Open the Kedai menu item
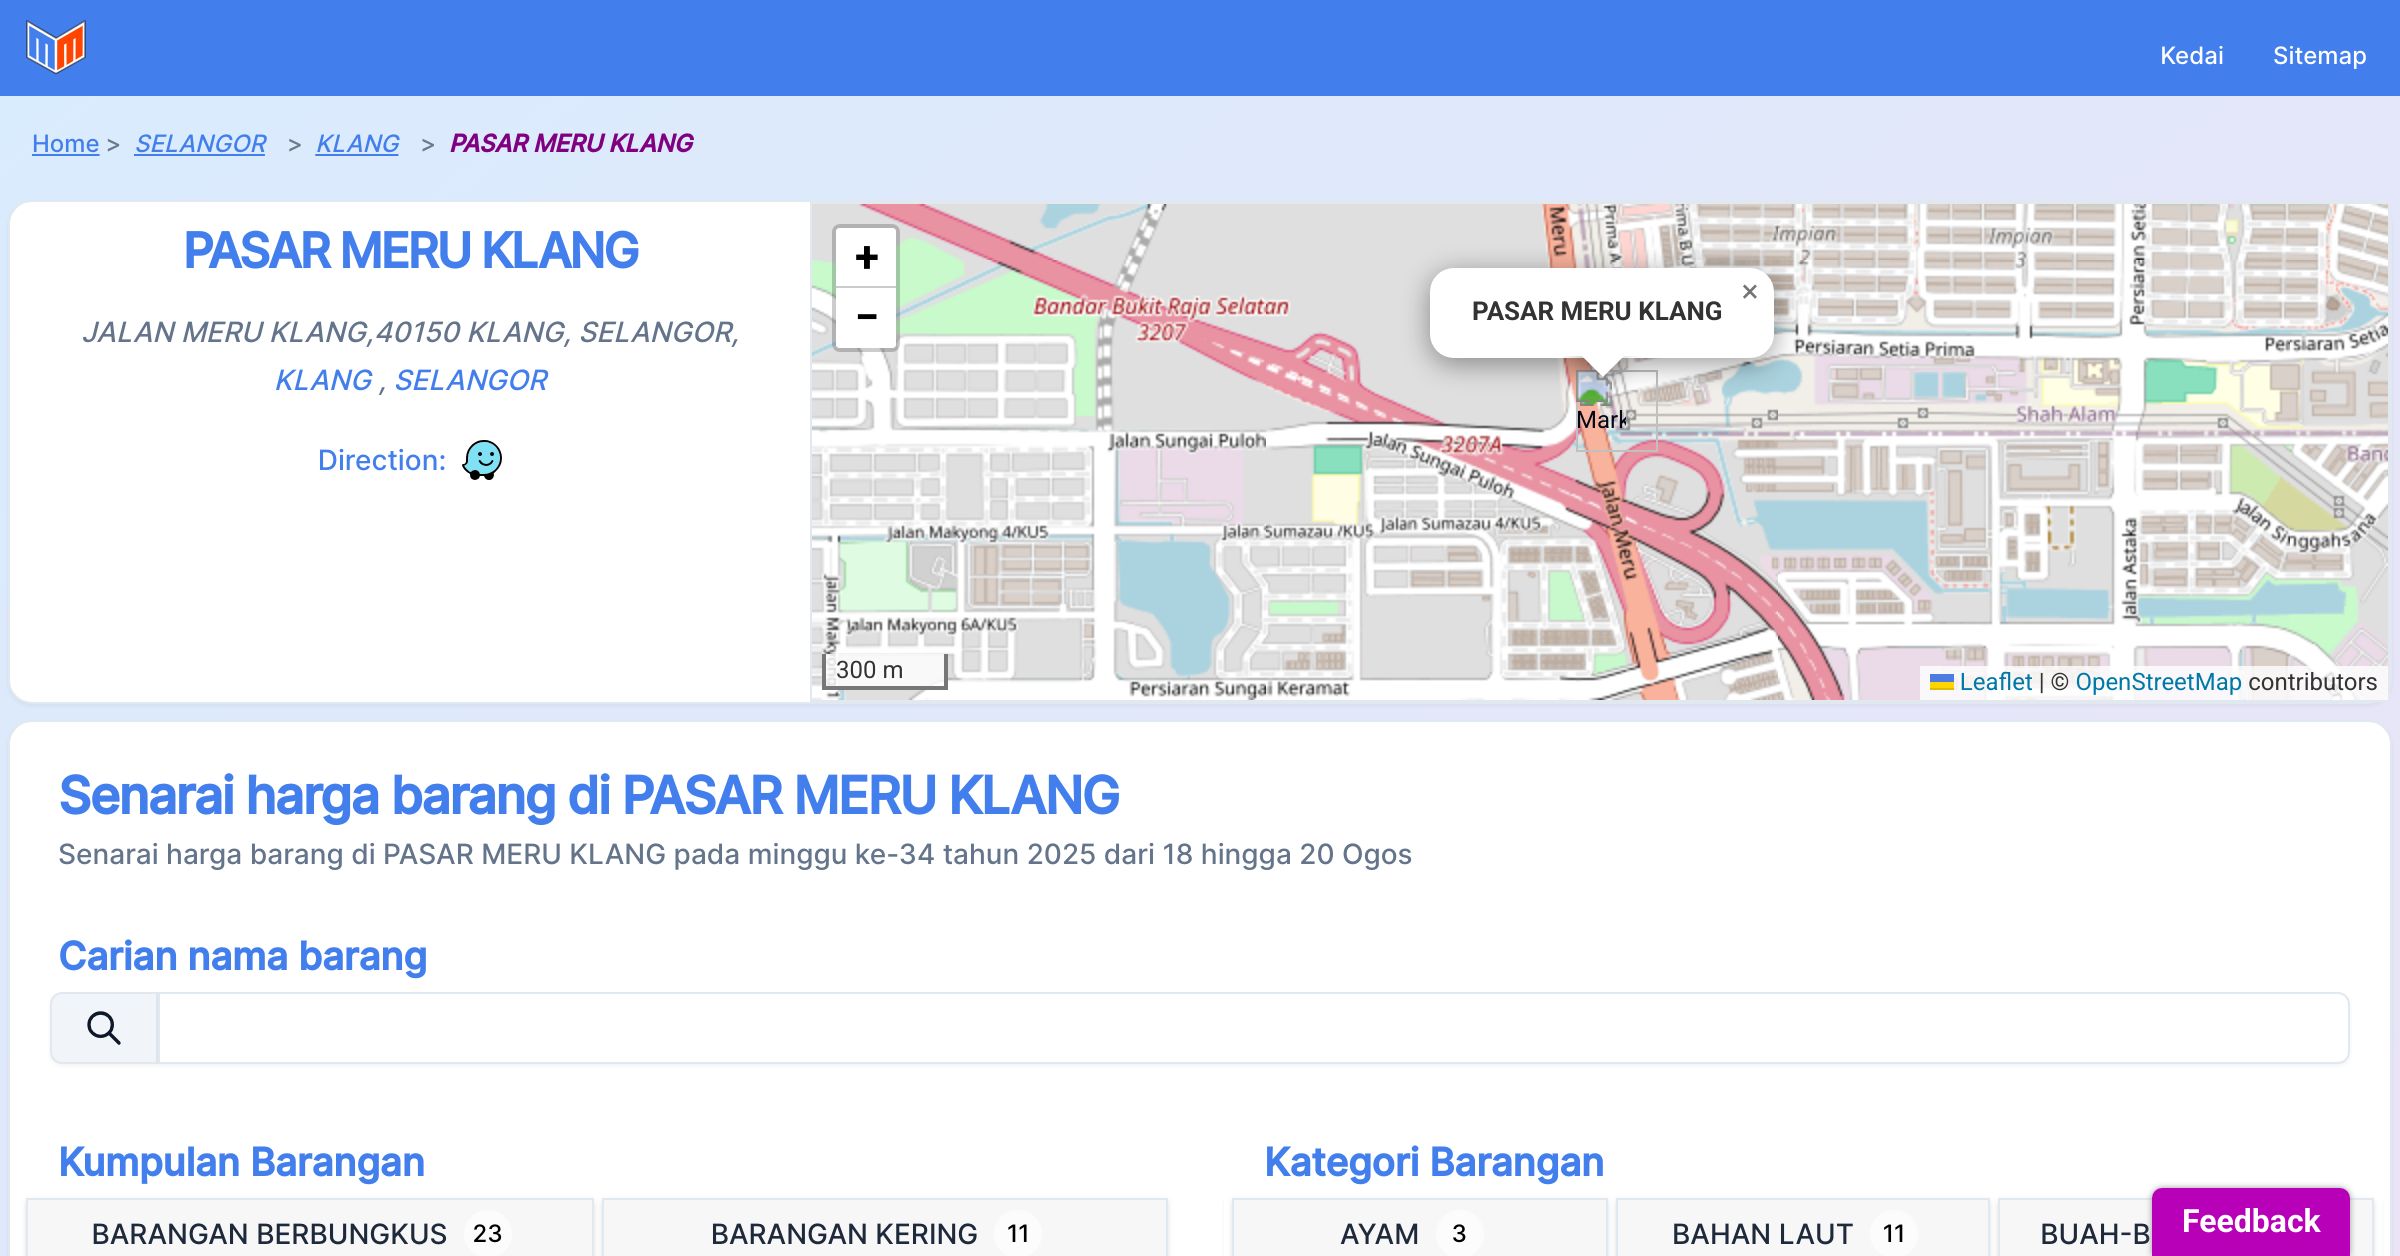The height and width of the screenshot is (1256, 2400). [2191, 55]
